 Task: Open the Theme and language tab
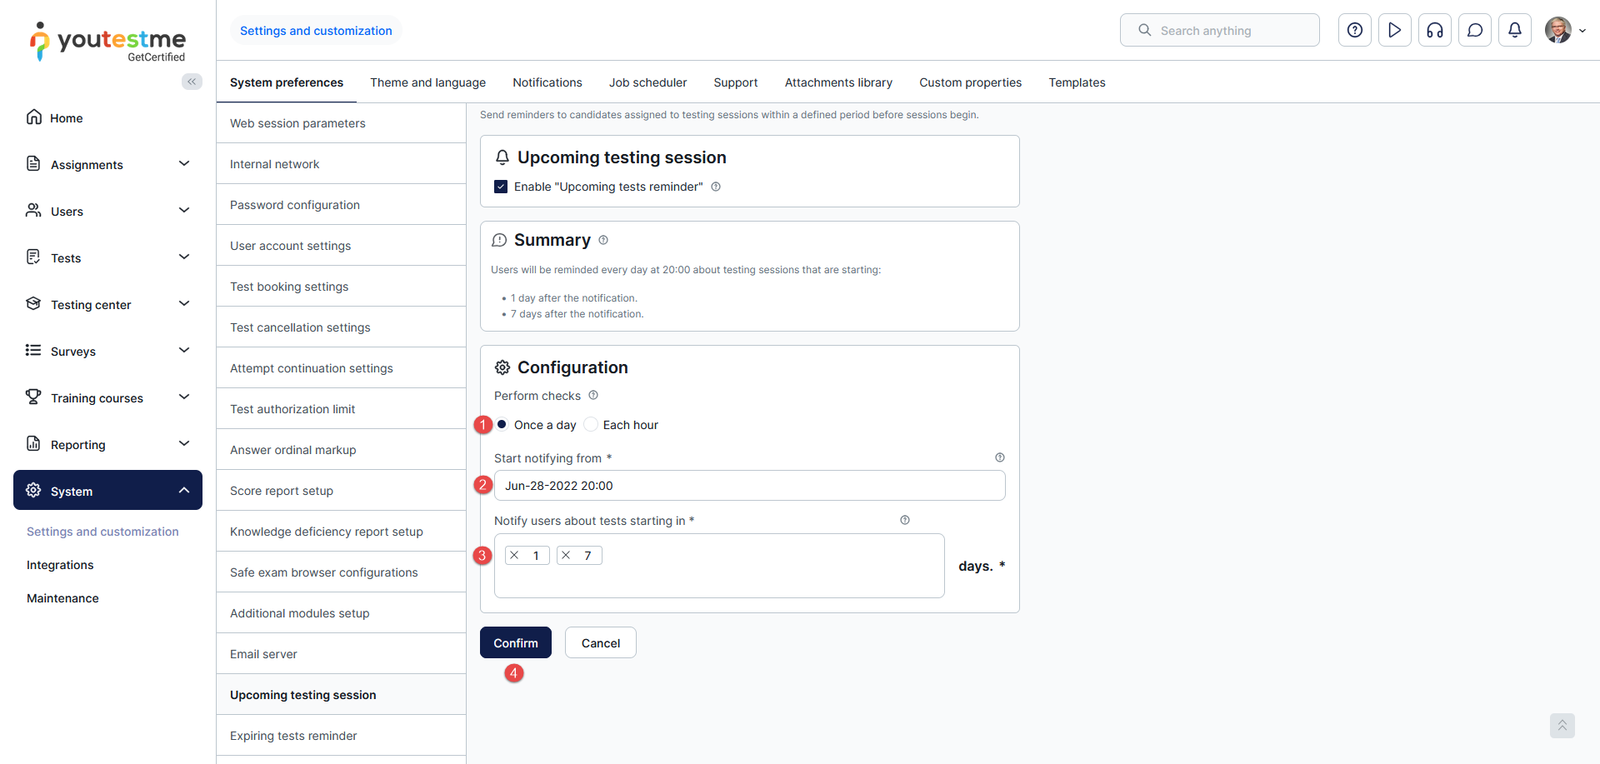[x=428, y=83]
